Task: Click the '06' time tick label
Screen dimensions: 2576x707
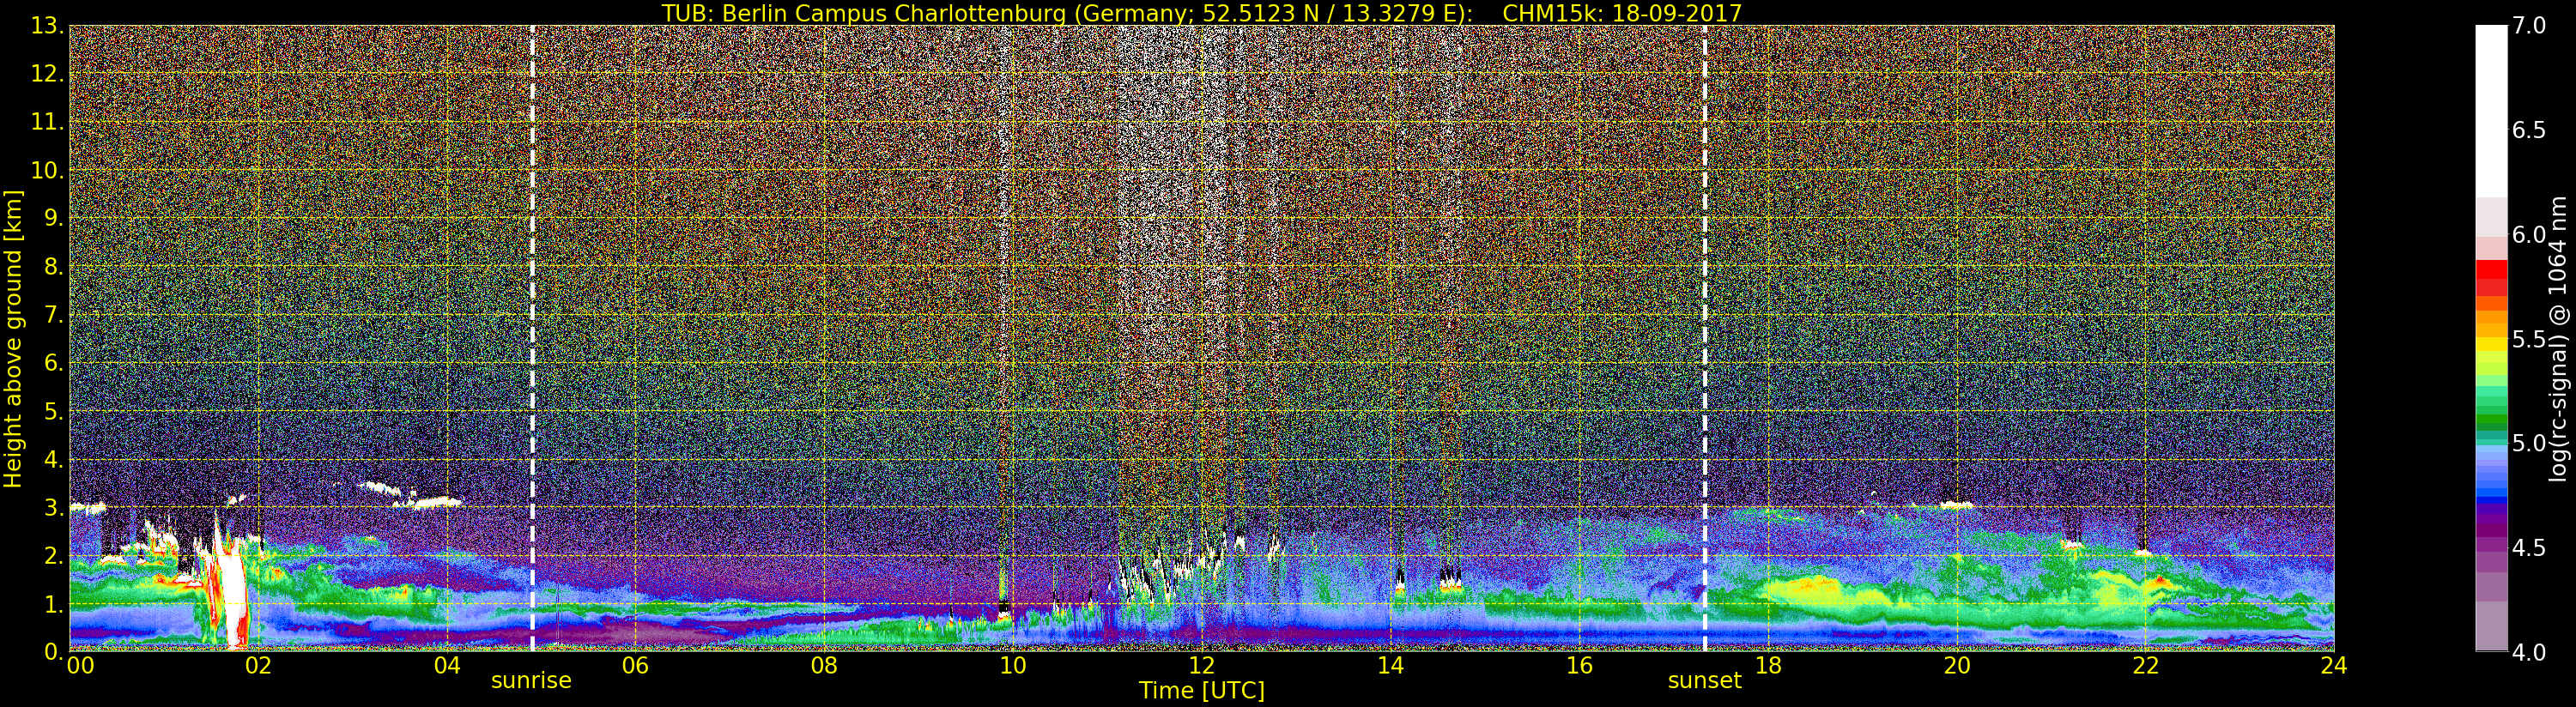Action: click(635, 666)
